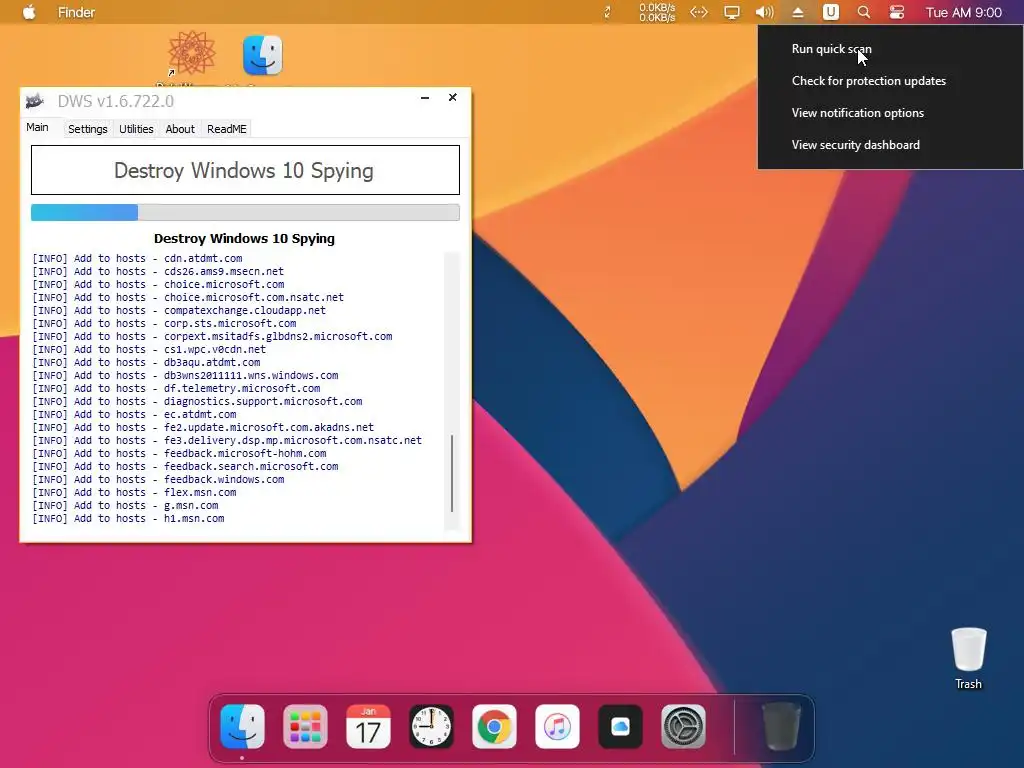Click the Finder desktop icon

263,55
